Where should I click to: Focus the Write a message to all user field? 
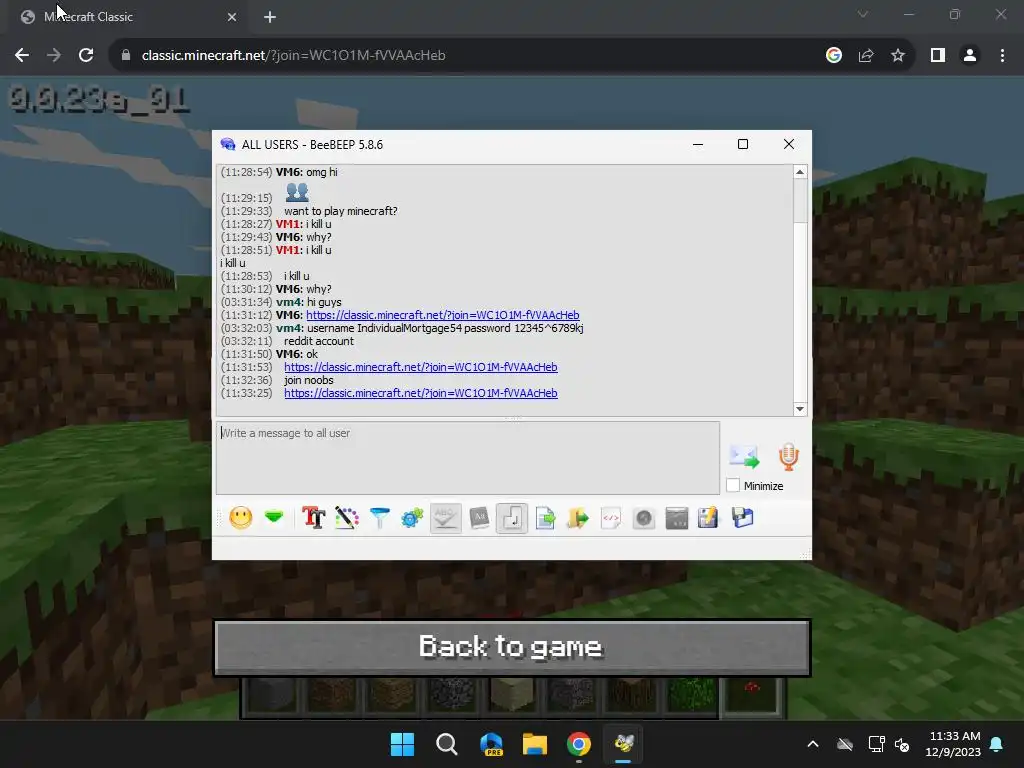click(x=468, y=458)
